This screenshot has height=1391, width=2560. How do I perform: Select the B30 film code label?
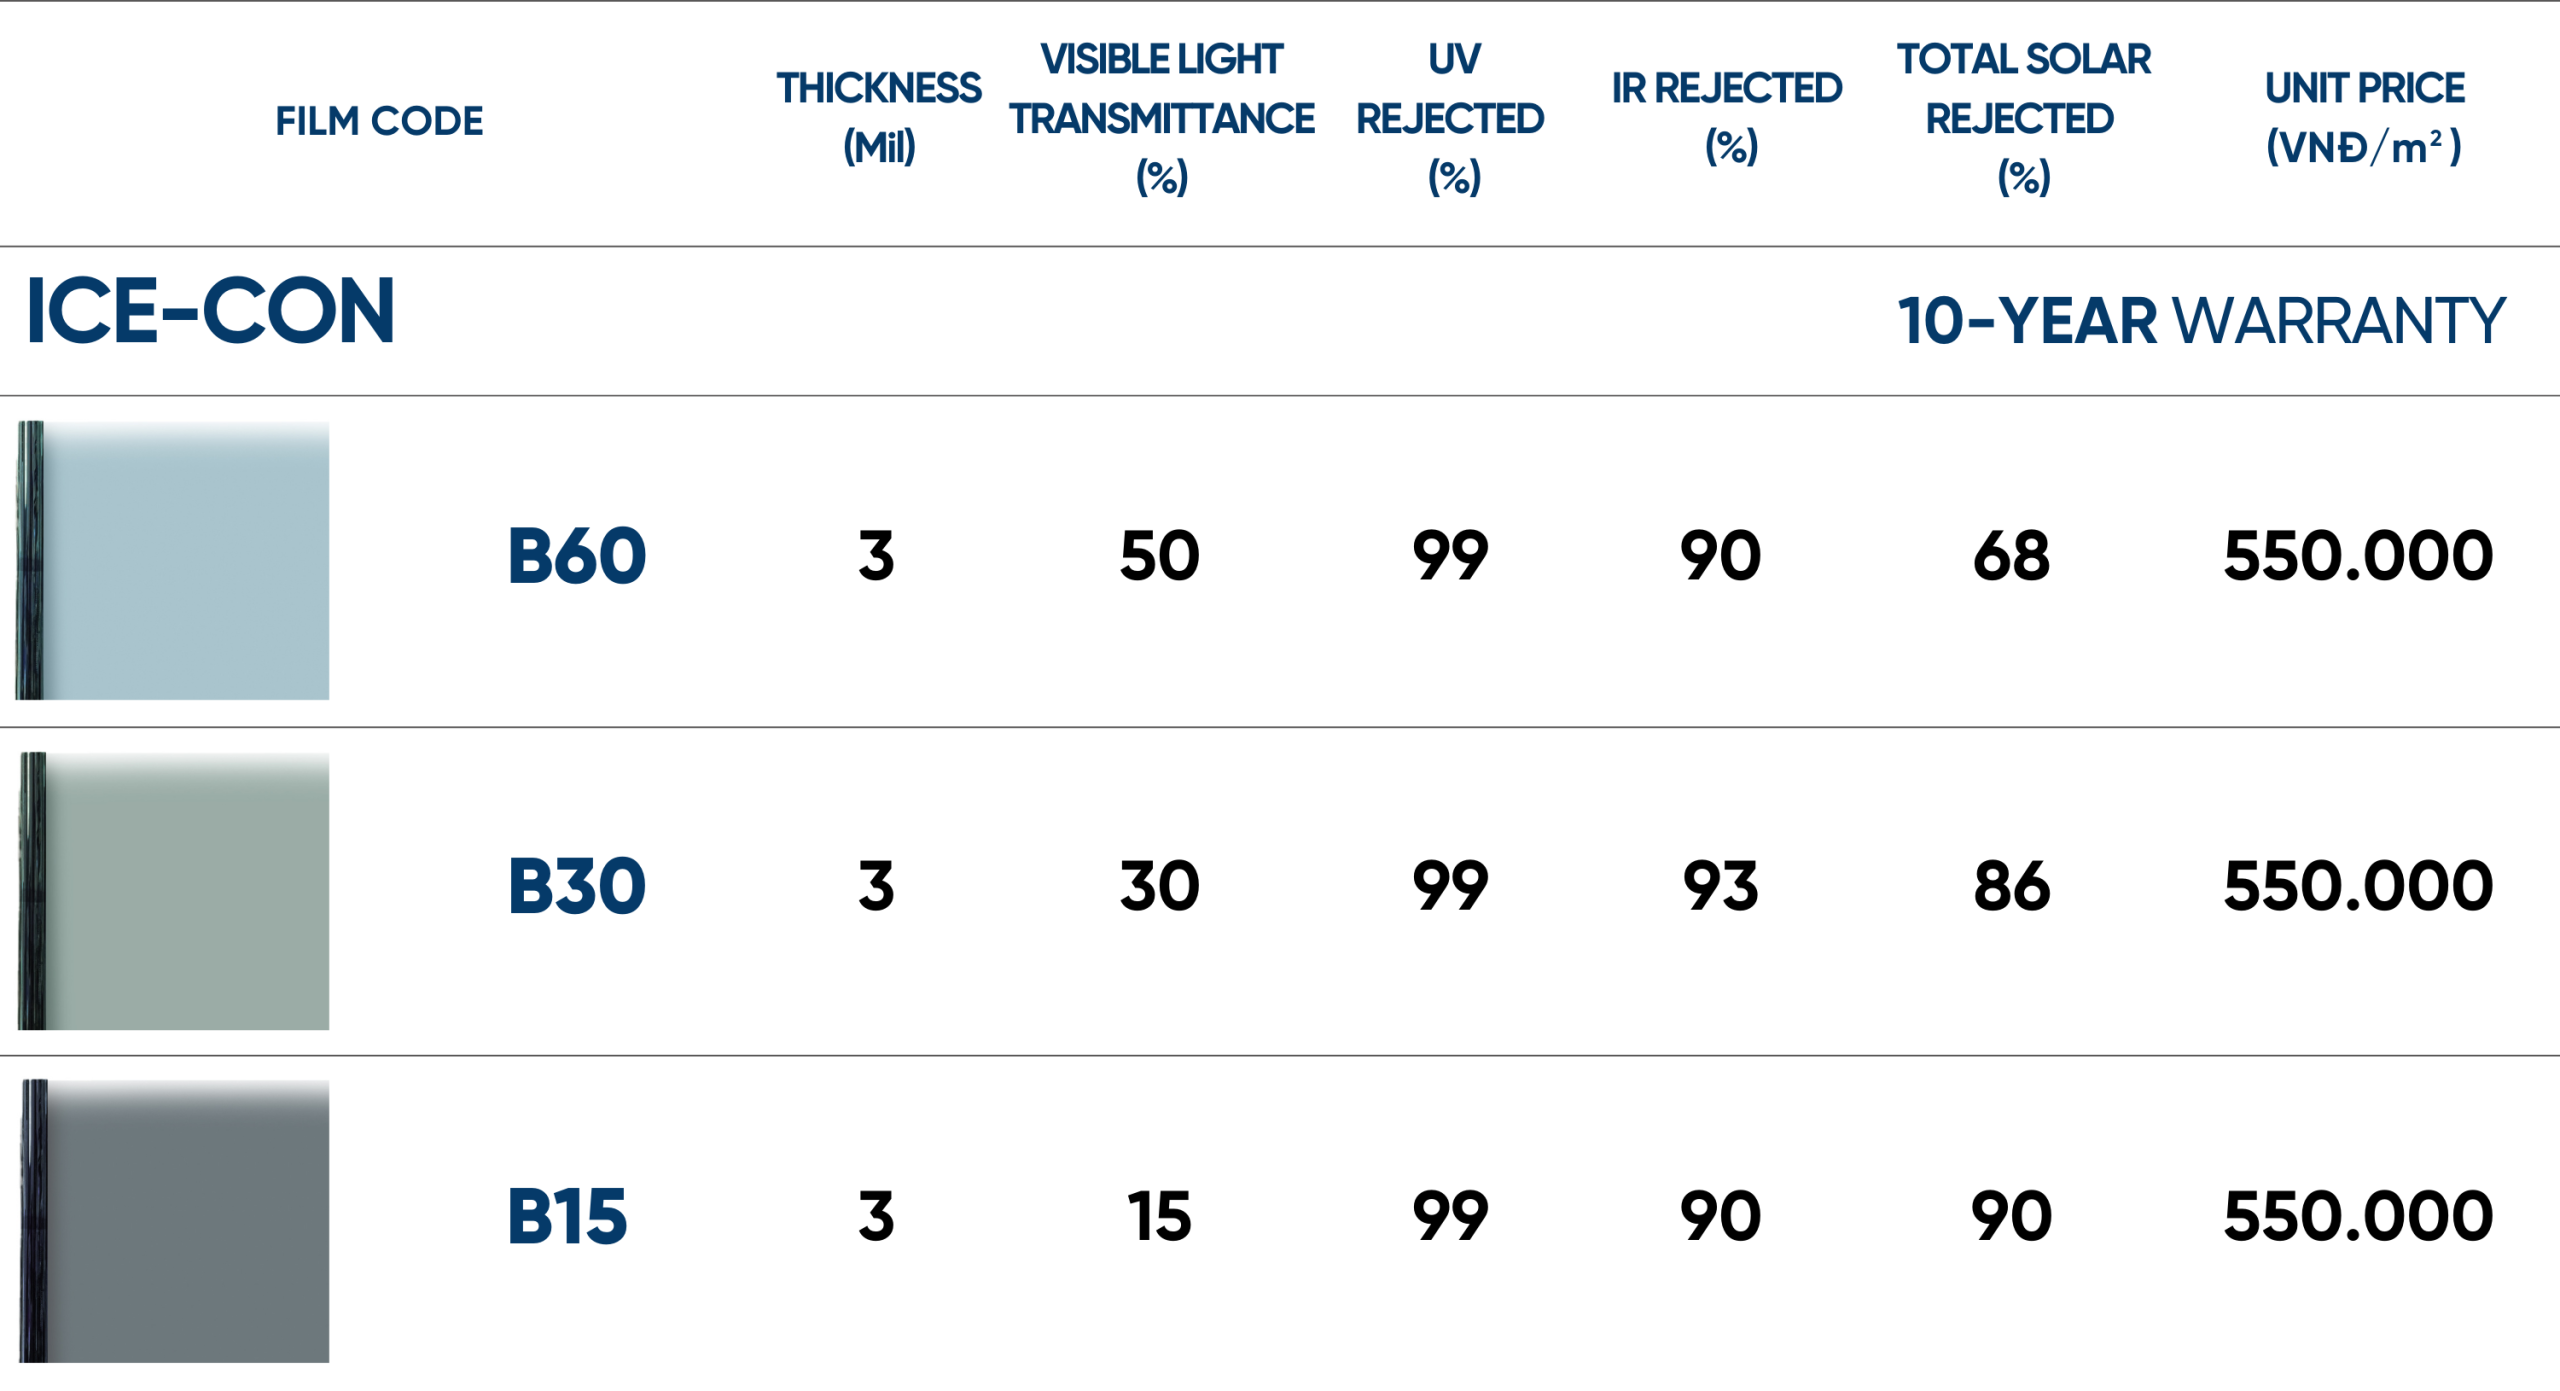577,887
